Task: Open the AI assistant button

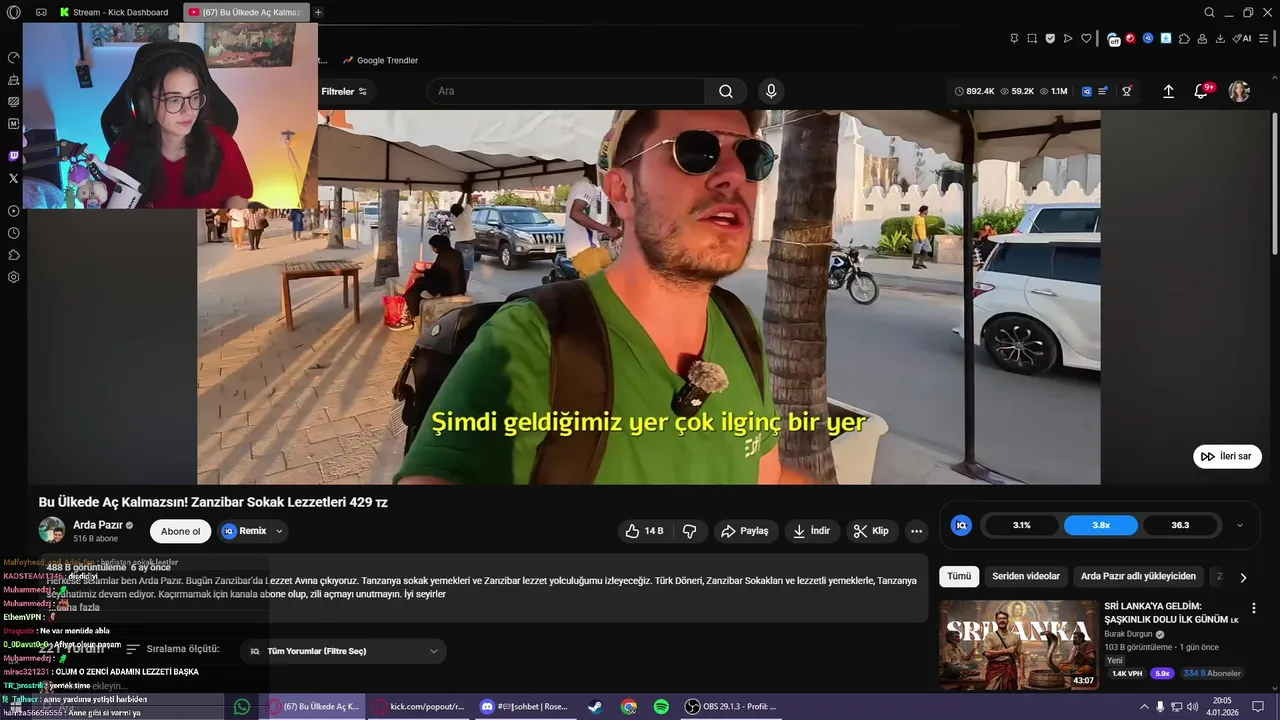Action: 1242,39
